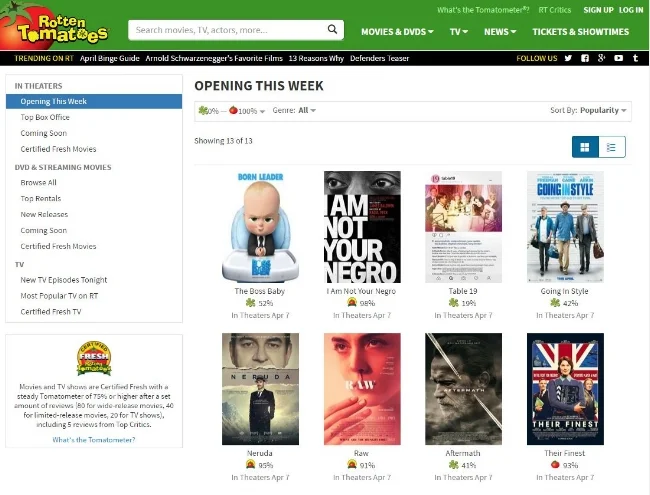The image size is (650, 495).
Task: Open the Tomatometer range filter
Action: (231, 111)
